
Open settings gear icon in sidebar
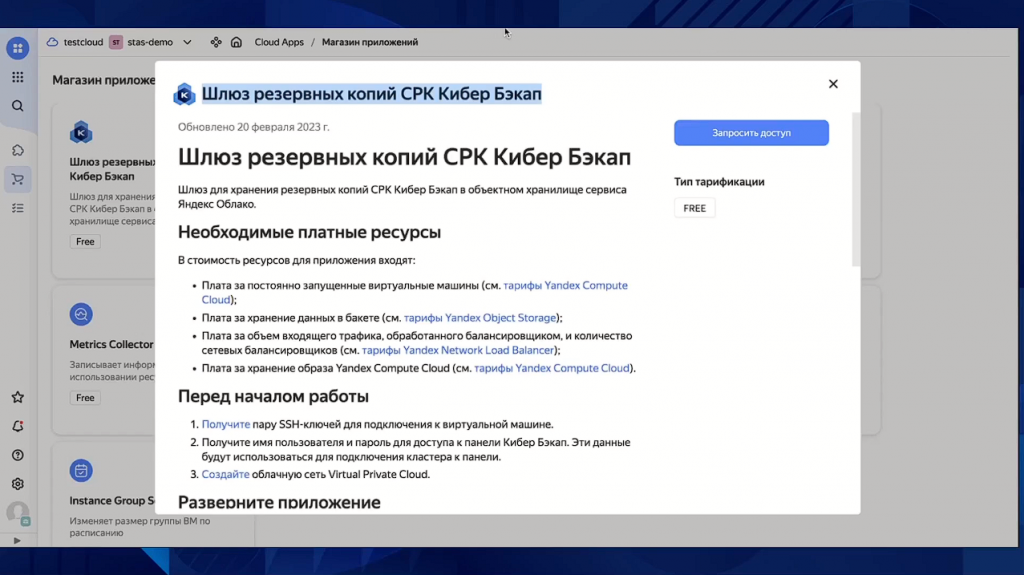tap(18, 484)
